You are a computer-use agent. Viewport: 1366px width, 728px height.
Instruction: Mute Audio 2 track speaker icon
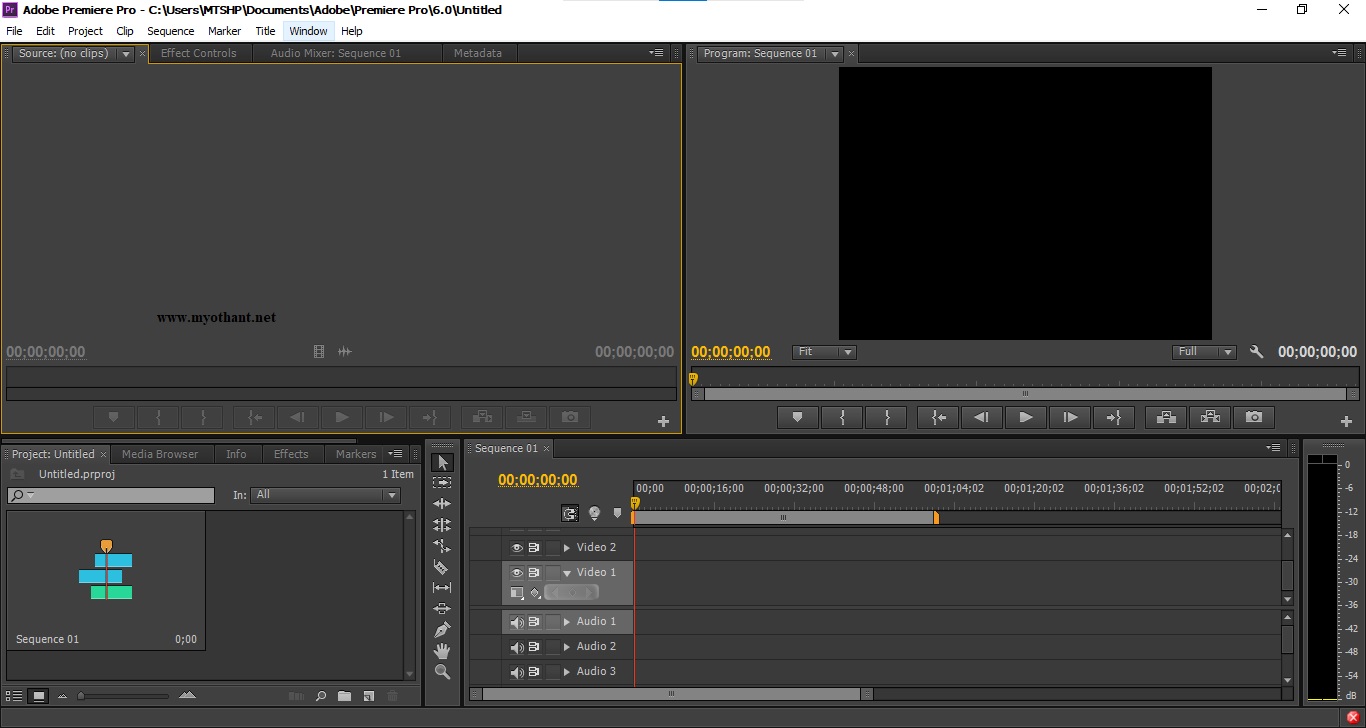click(x=517, y=647)
